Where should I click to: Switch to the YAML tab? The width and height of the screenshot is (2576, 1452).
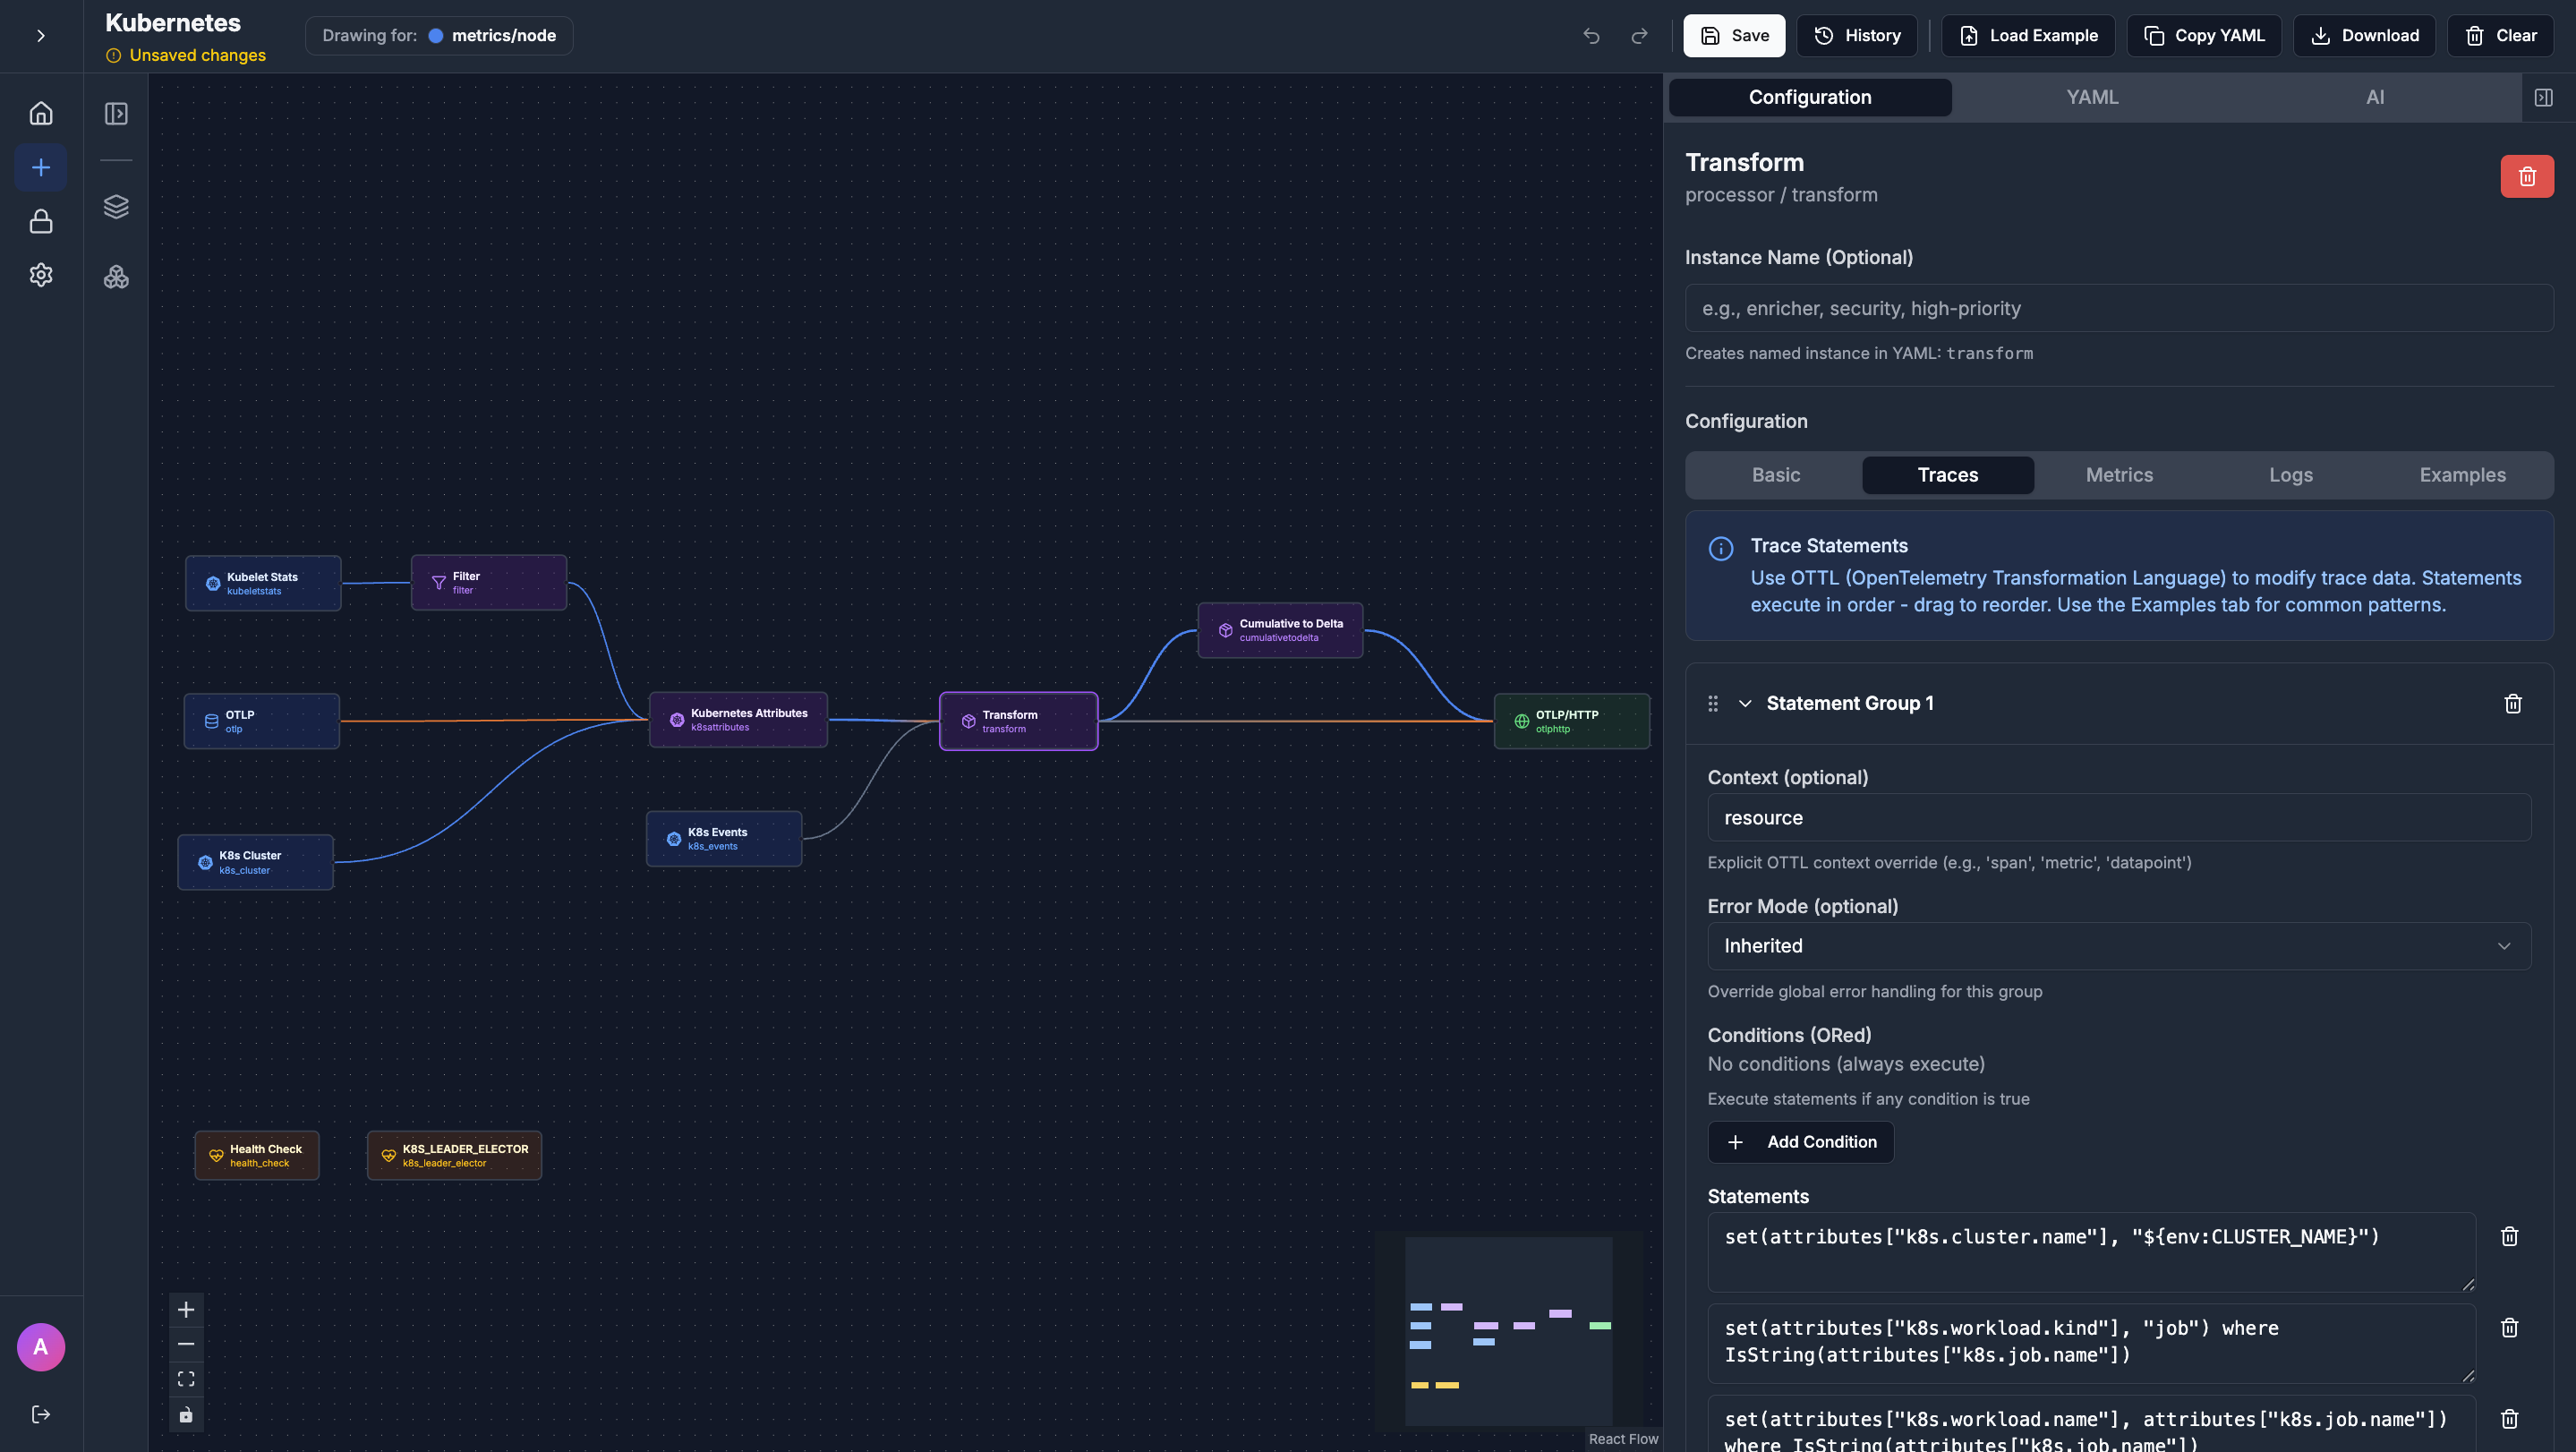pyautogui.click(x=2092, y=97)
